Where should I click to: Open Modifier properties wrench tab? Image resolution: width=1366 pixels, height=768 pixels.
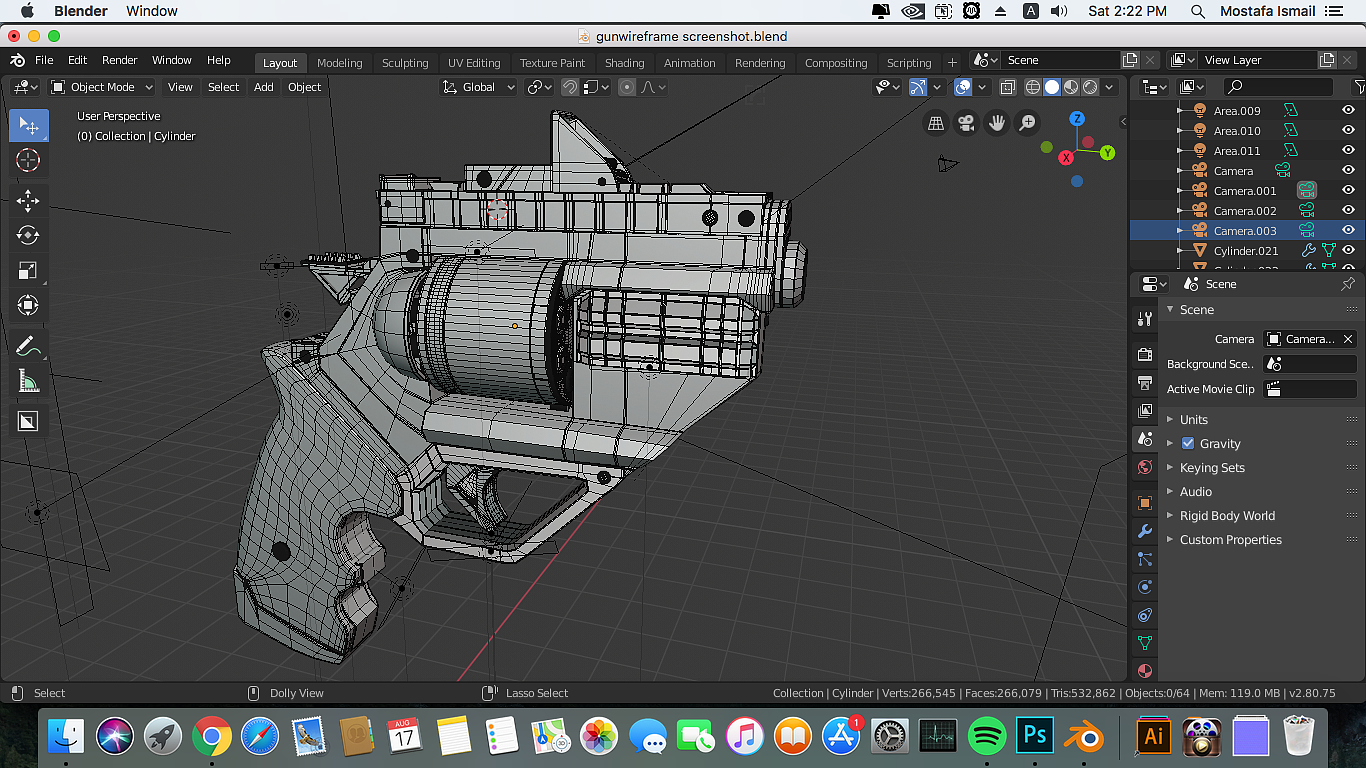(1145, 531)
